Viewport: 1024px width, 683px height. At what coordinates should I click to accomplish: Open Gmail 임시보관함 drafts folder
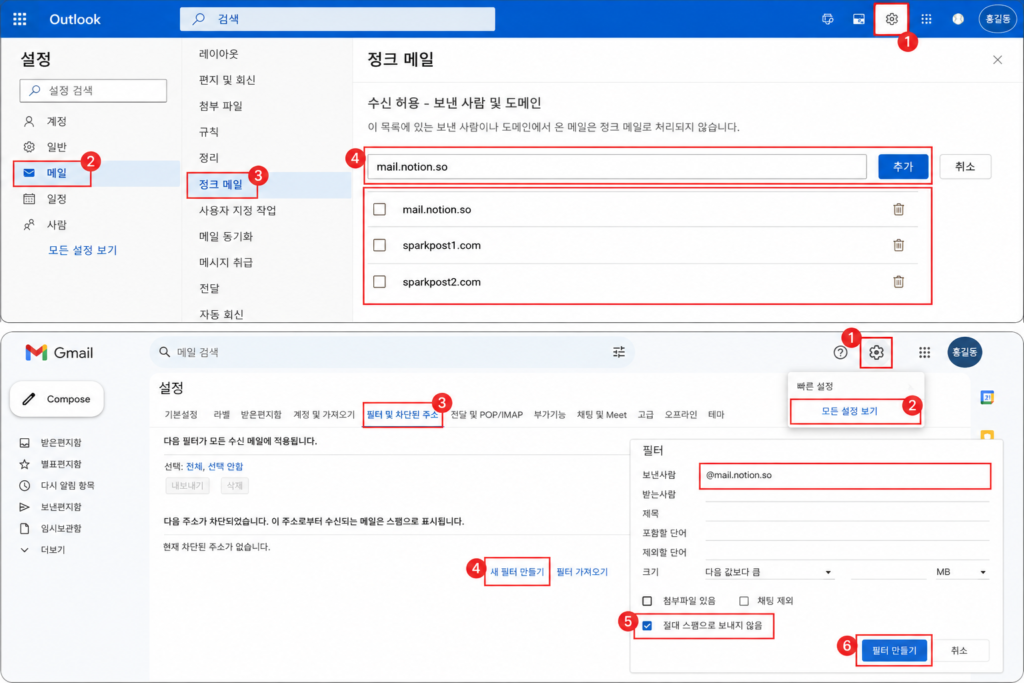(x=61, y=529)
